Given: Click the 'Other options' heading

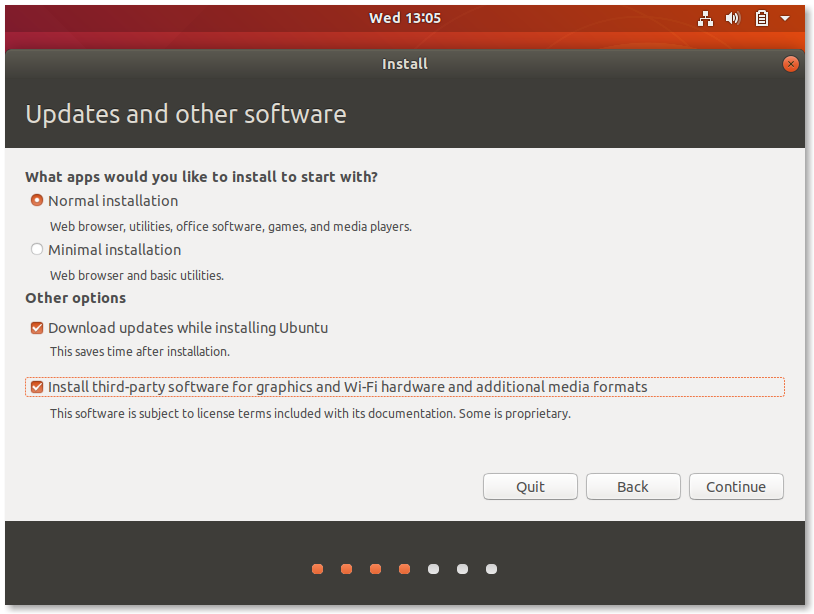Looking at the screenshot, I should [x=76, y=298].
